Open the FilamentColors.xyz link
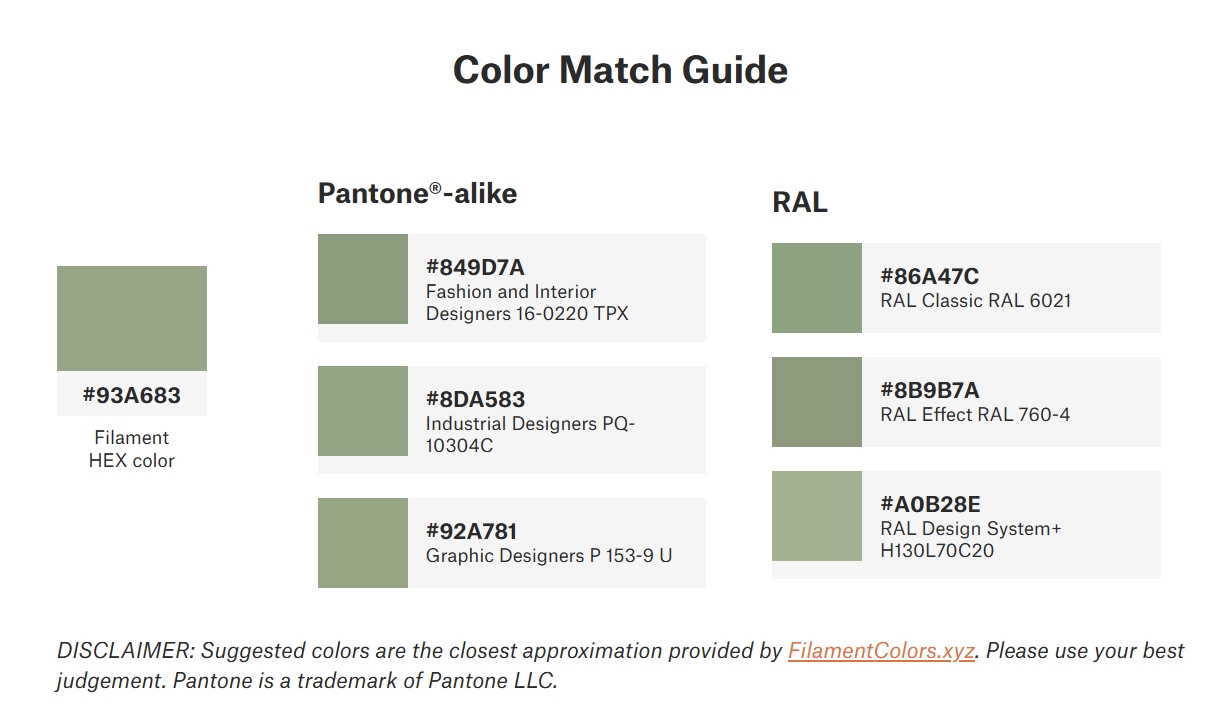Image resolution: width=1211 pixels, height=711 pixels. pos(881,651)
